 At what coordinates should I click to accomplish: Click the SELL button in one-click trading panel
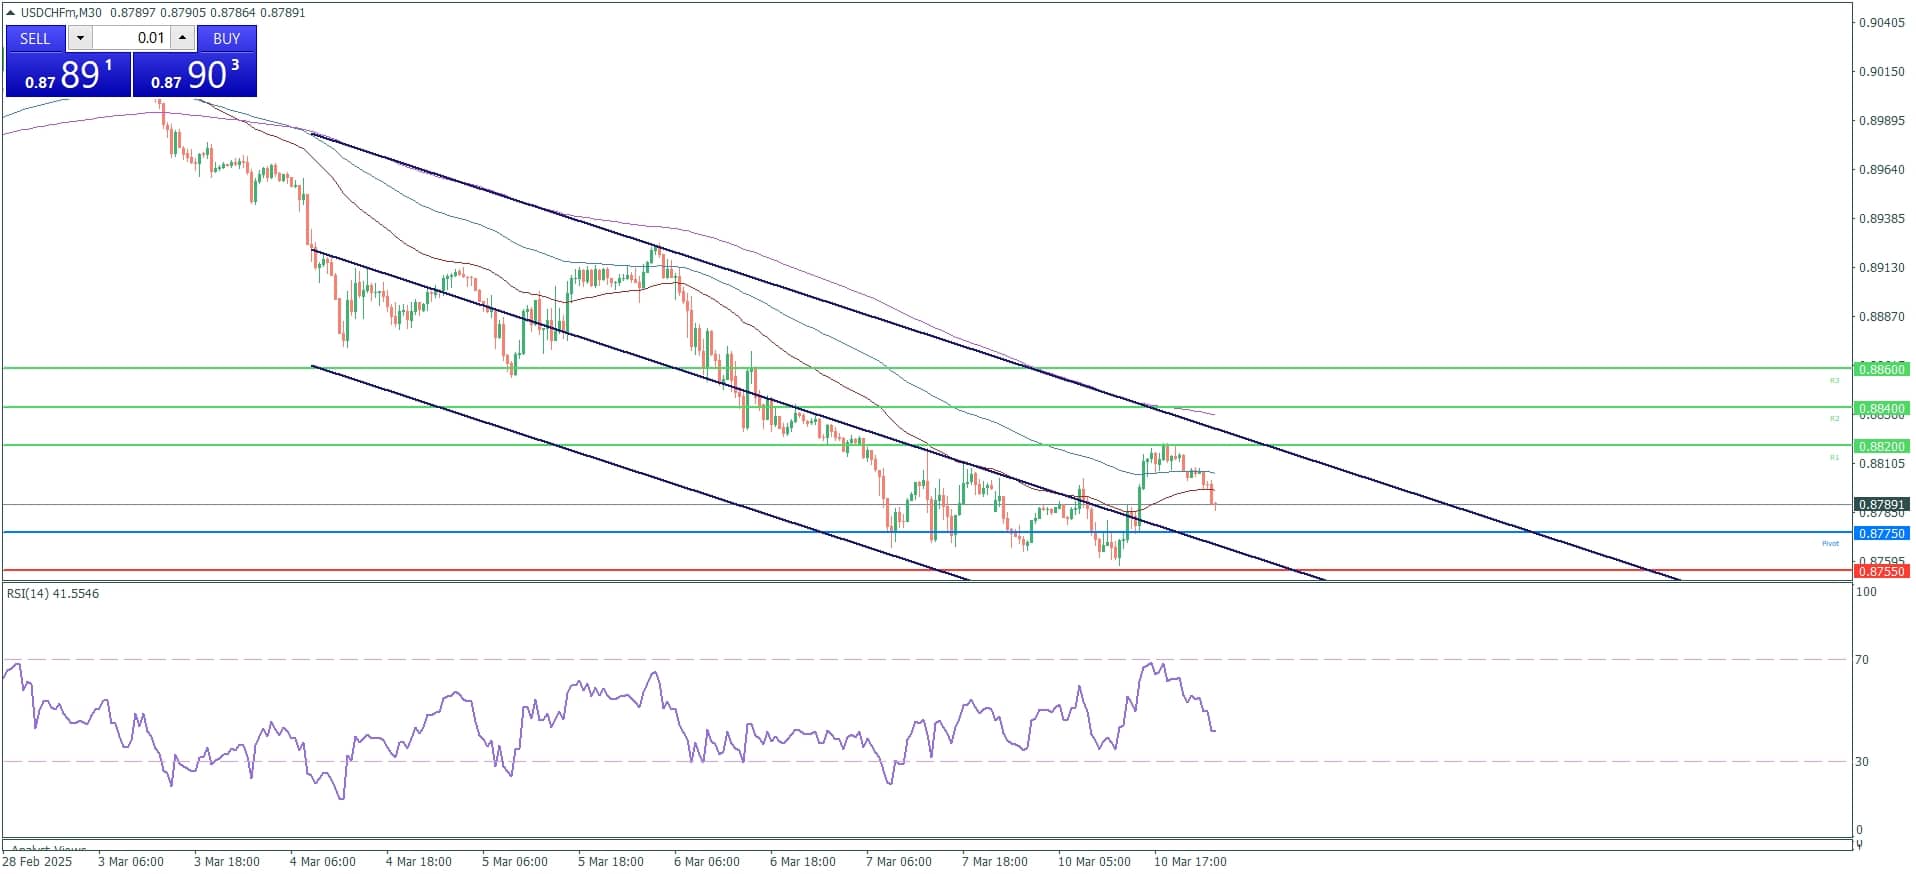click(x=35, y=38)
